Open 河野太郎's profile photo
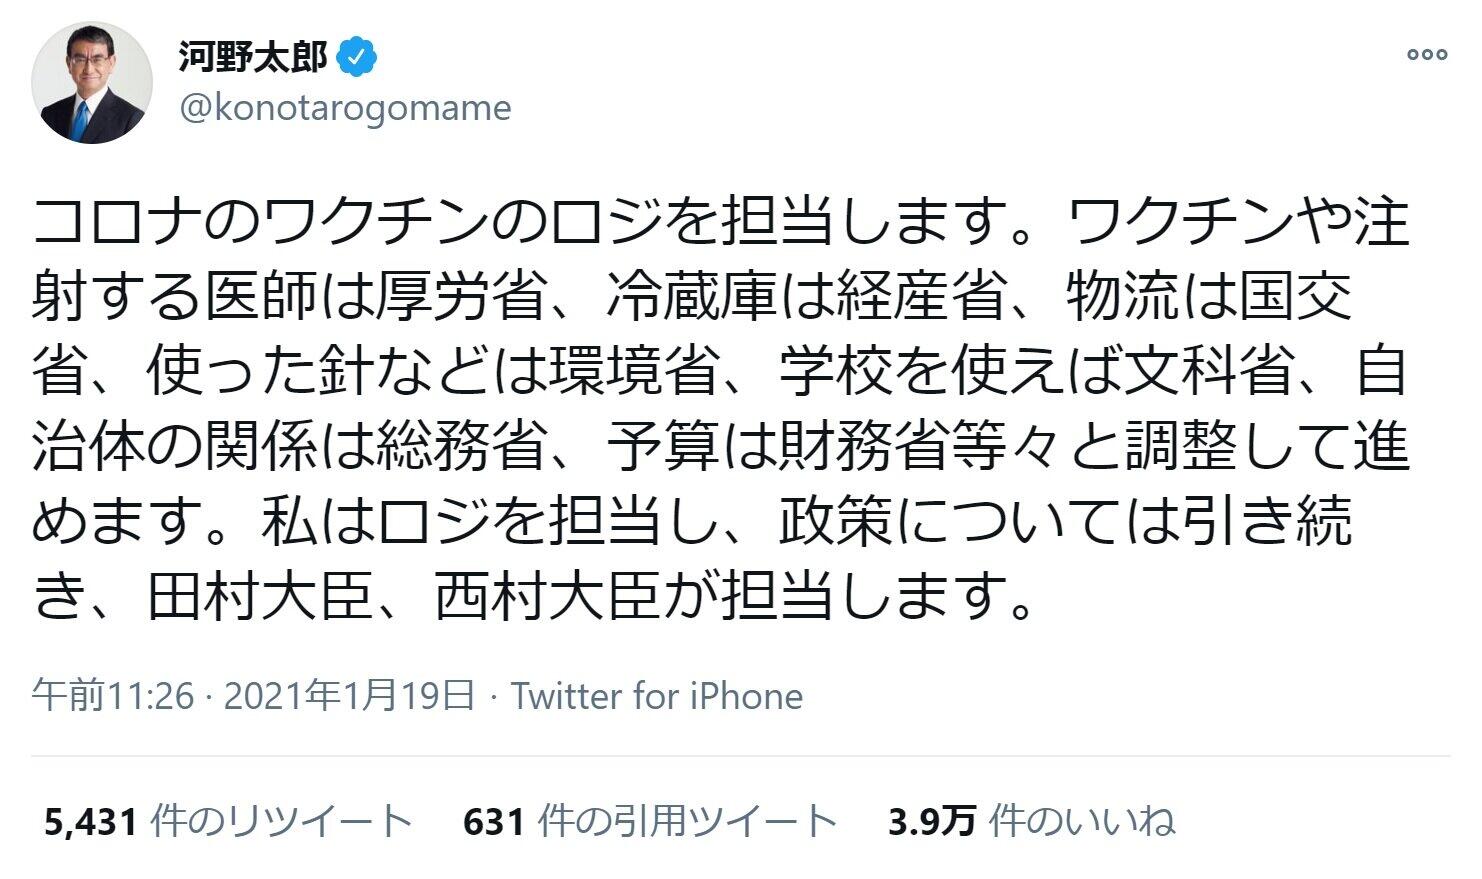Image resolution: width=1482 pixels, height=879 pixels. pyautogui.click(x=92, y=82)
